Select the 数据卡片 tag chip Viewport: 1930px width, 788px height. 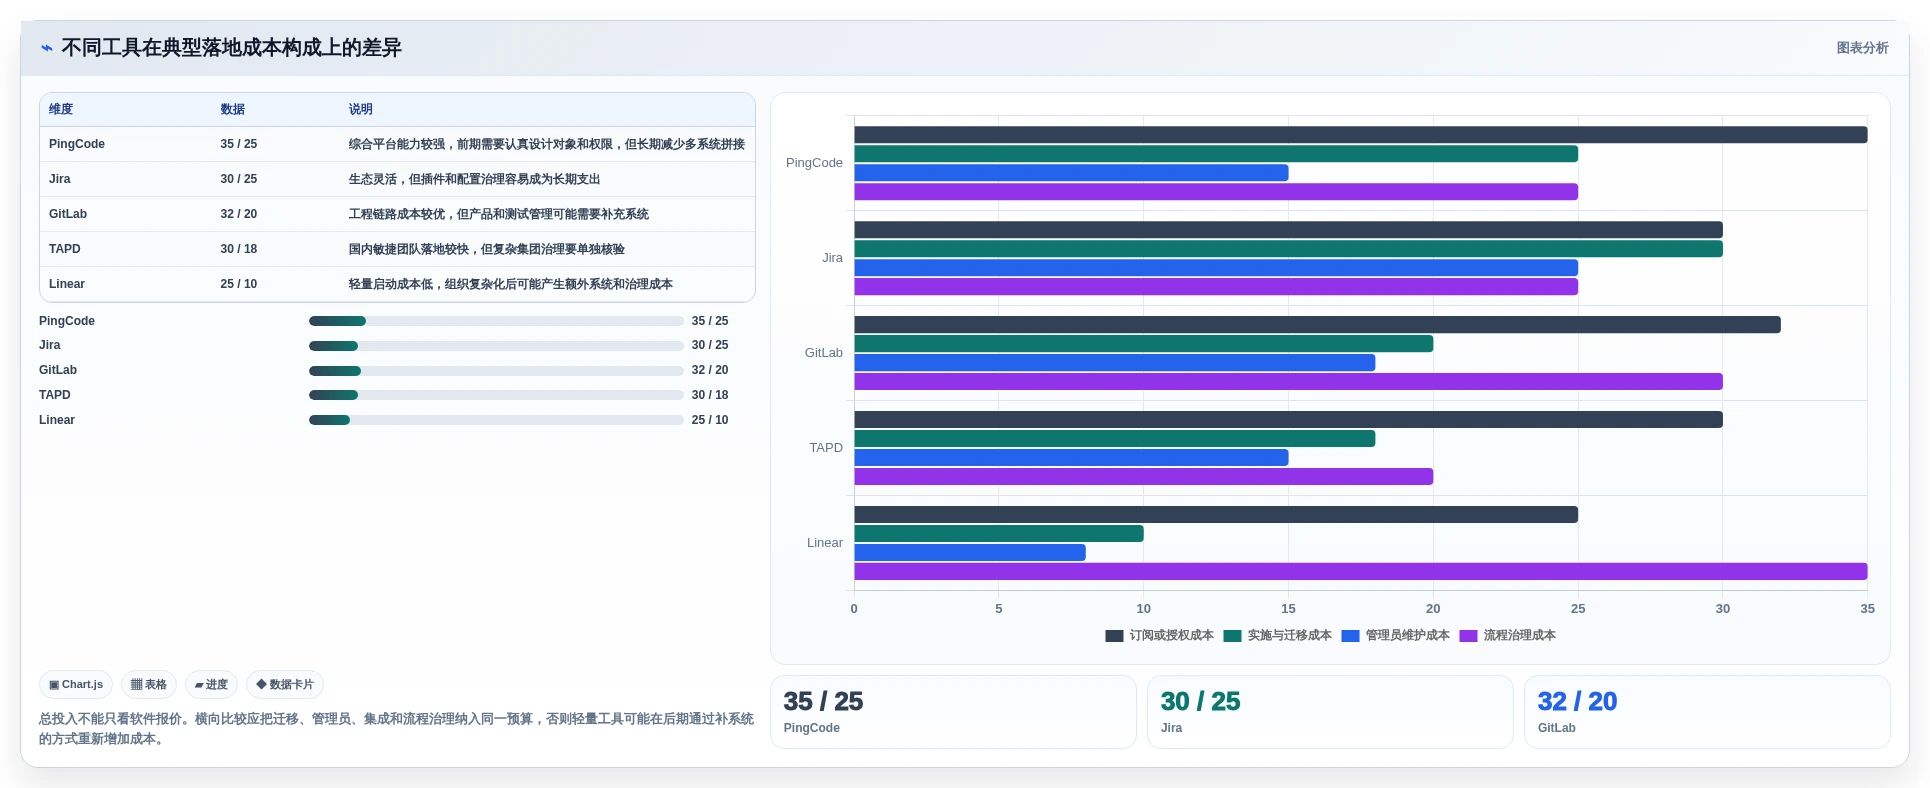pyautogui.click(x=285, y=685)
